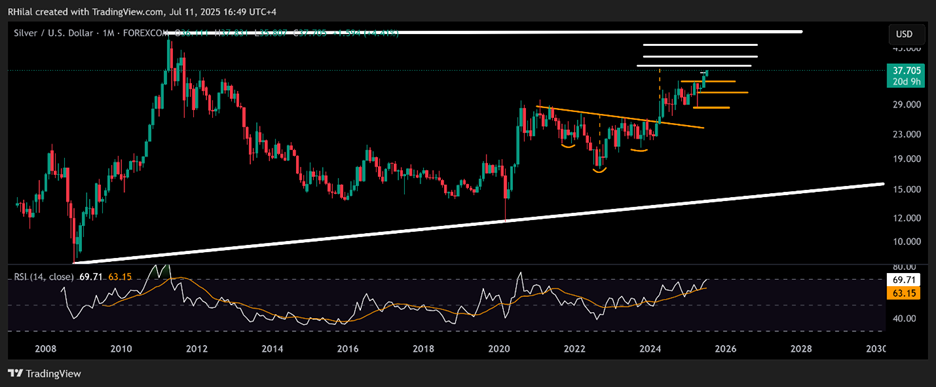The width and height of the screenshot is (936, 387).
Task: Click the 2016 time axis label
Action: (349, 348)
